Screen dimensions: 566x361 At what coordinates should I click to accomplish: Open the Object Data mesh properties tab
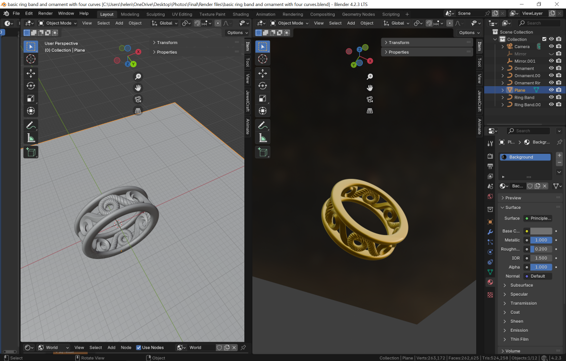tap(490, 272)
